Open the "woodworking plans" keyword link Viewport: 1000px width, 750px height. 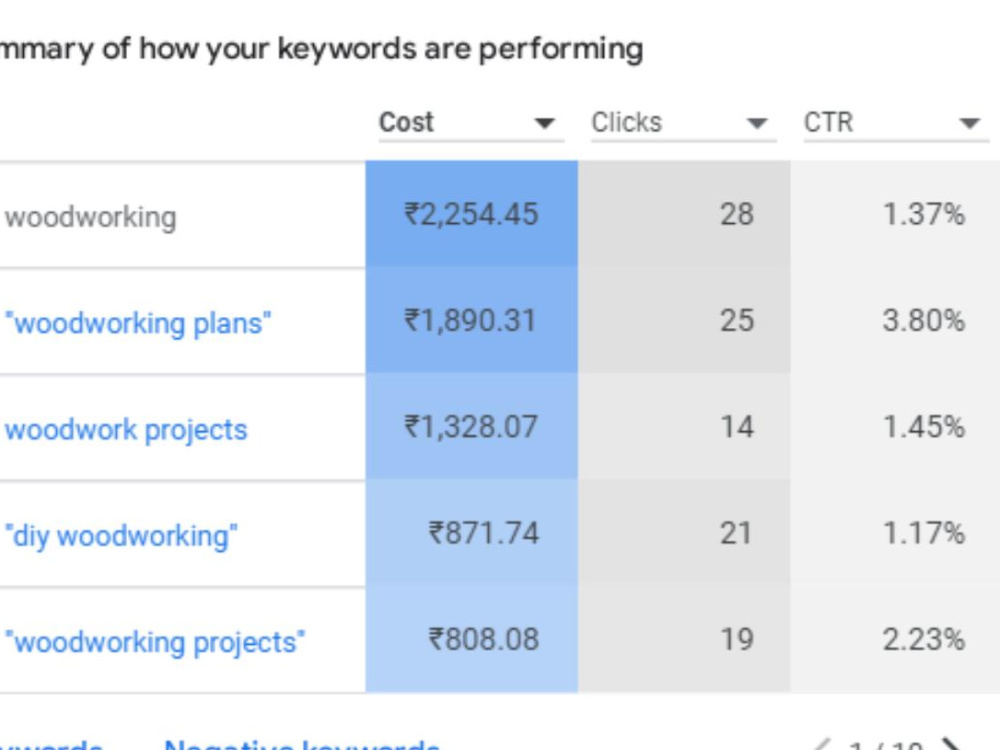(138, 323)
